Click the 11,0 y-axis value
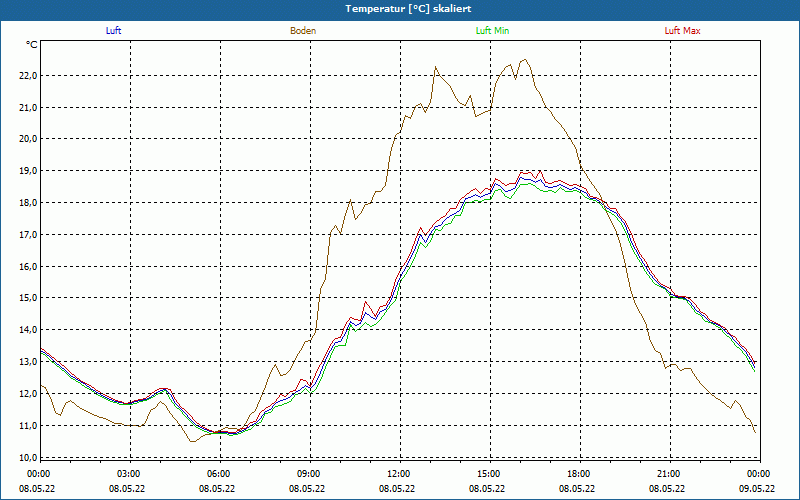The image size is (800, 500). click(x=28, y=426)
